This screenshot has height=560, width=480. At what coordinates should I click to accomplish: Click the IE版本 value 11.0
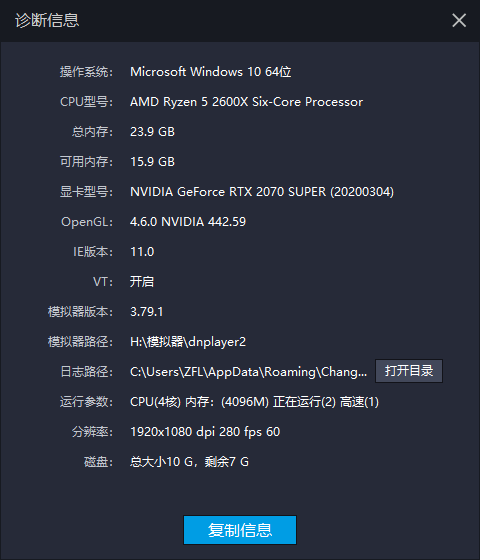click(142, 252)
